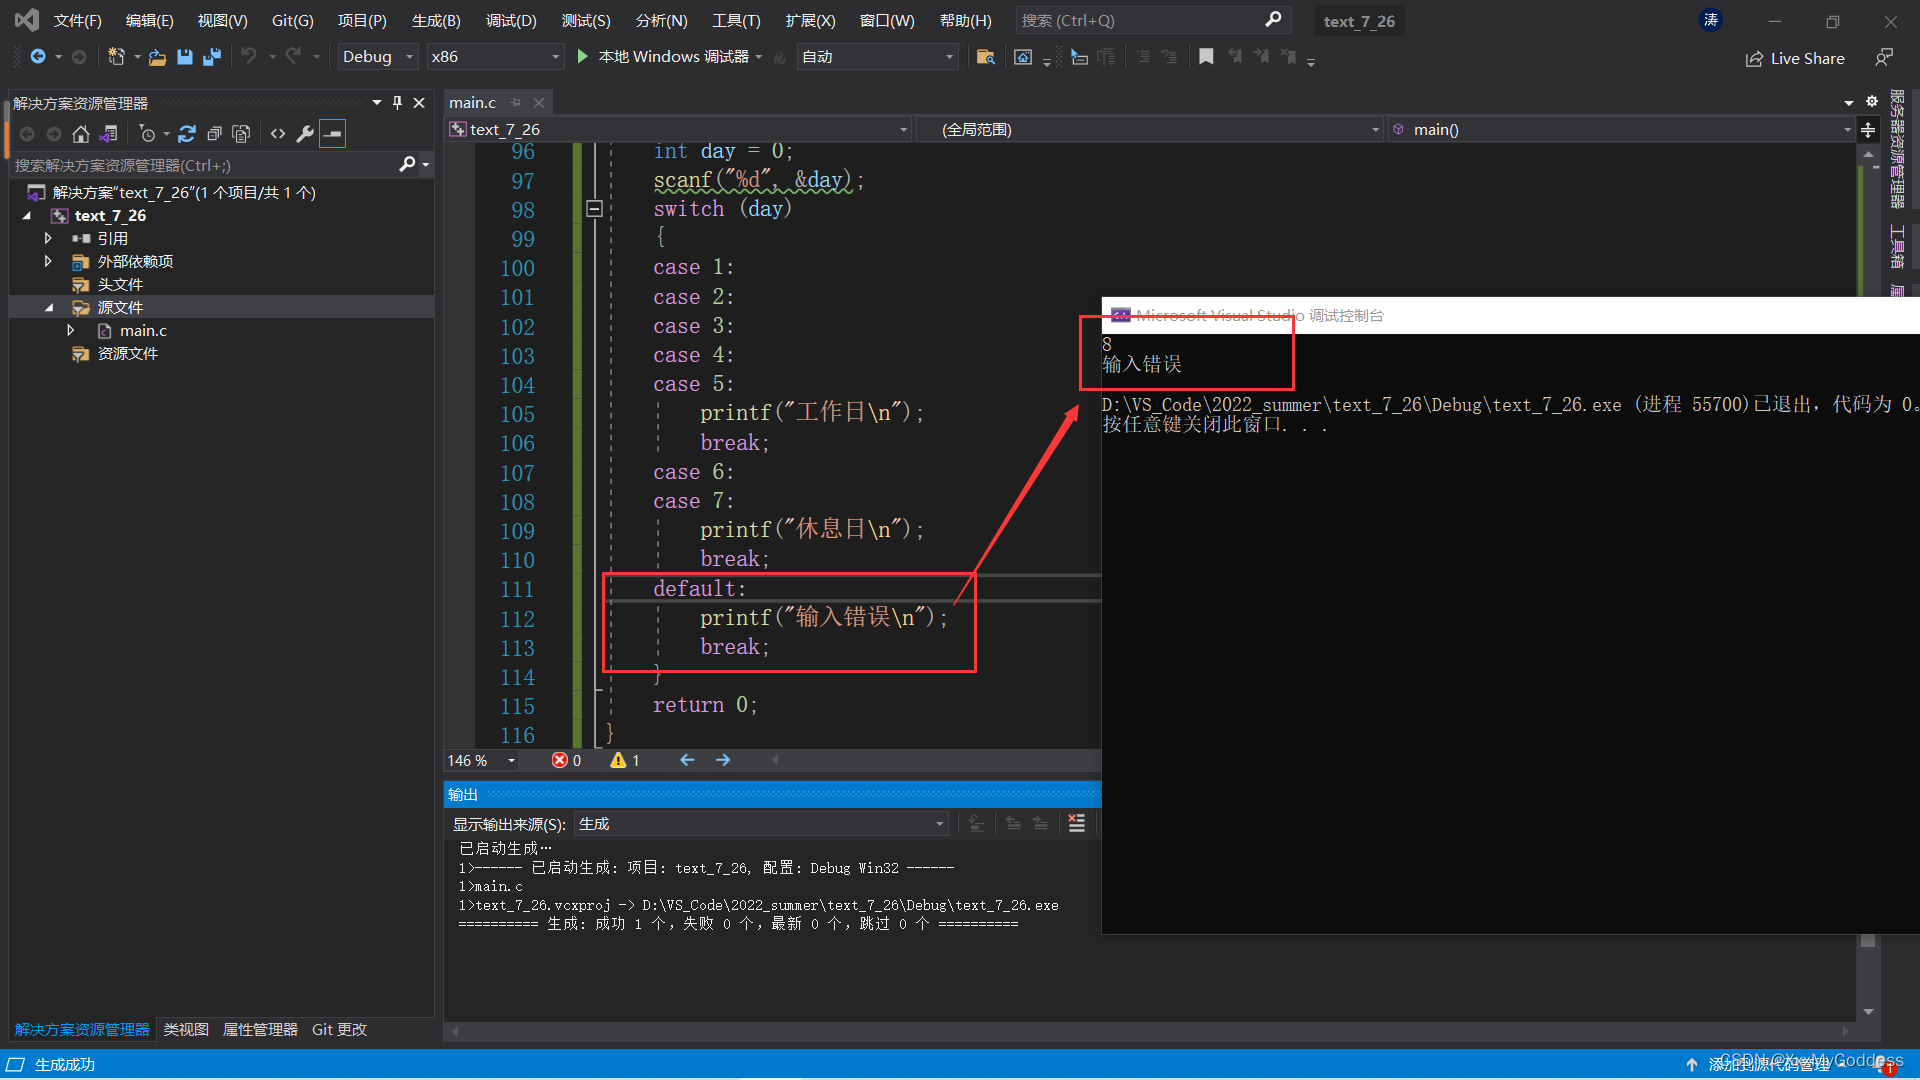The width and height of the screenshot is (1920, 1080).
Task: Switch to the Git 更改 tab
Action: coord(339,1029)
